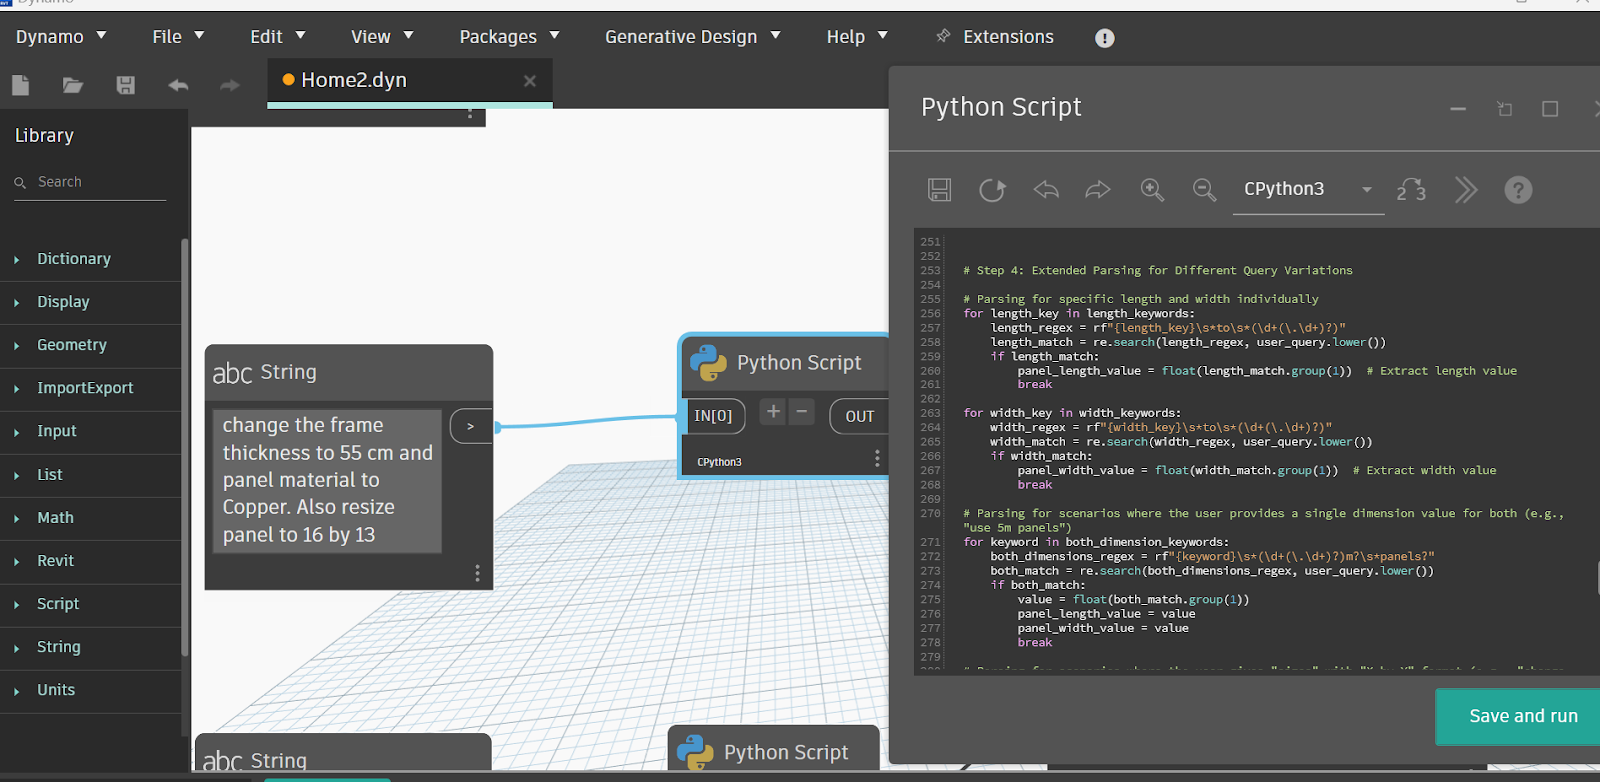The width and height of the screenshot is (1600, 782).
Task: Zoom in on the Python editor code
Action: coord(1152,190)
